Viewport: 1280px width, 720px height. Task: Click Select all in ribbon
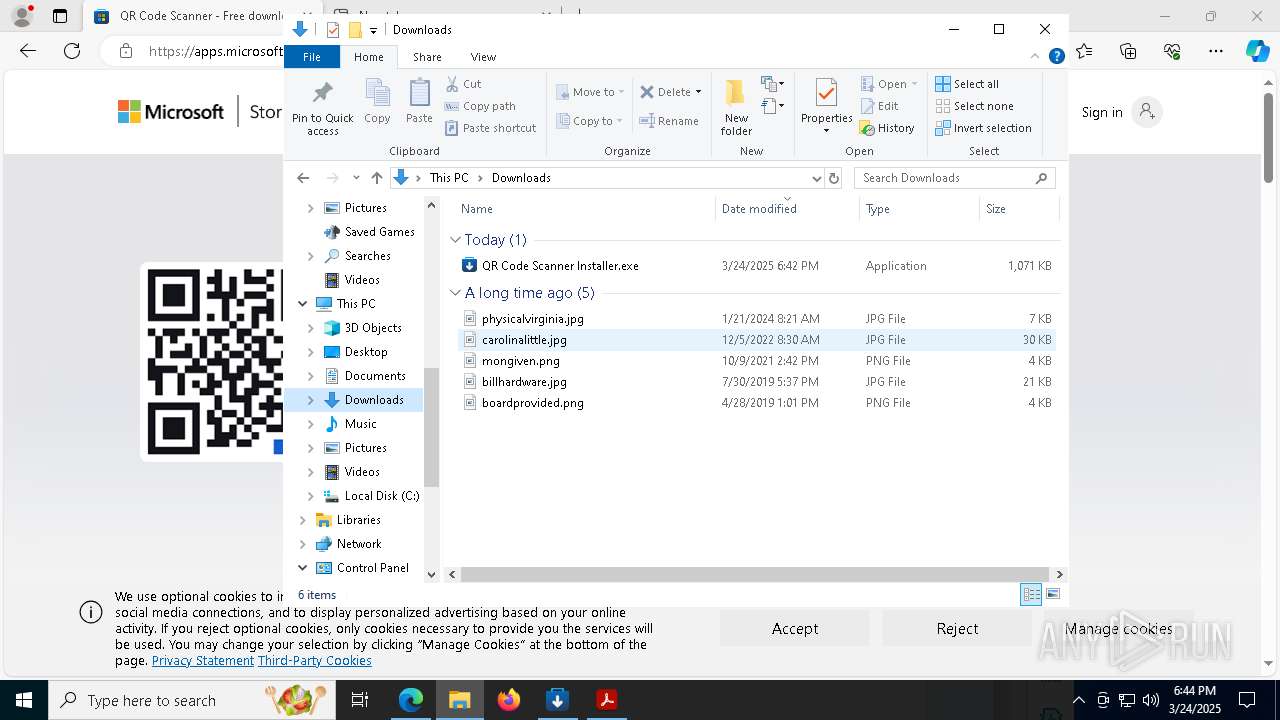click(x=967, y=84)
